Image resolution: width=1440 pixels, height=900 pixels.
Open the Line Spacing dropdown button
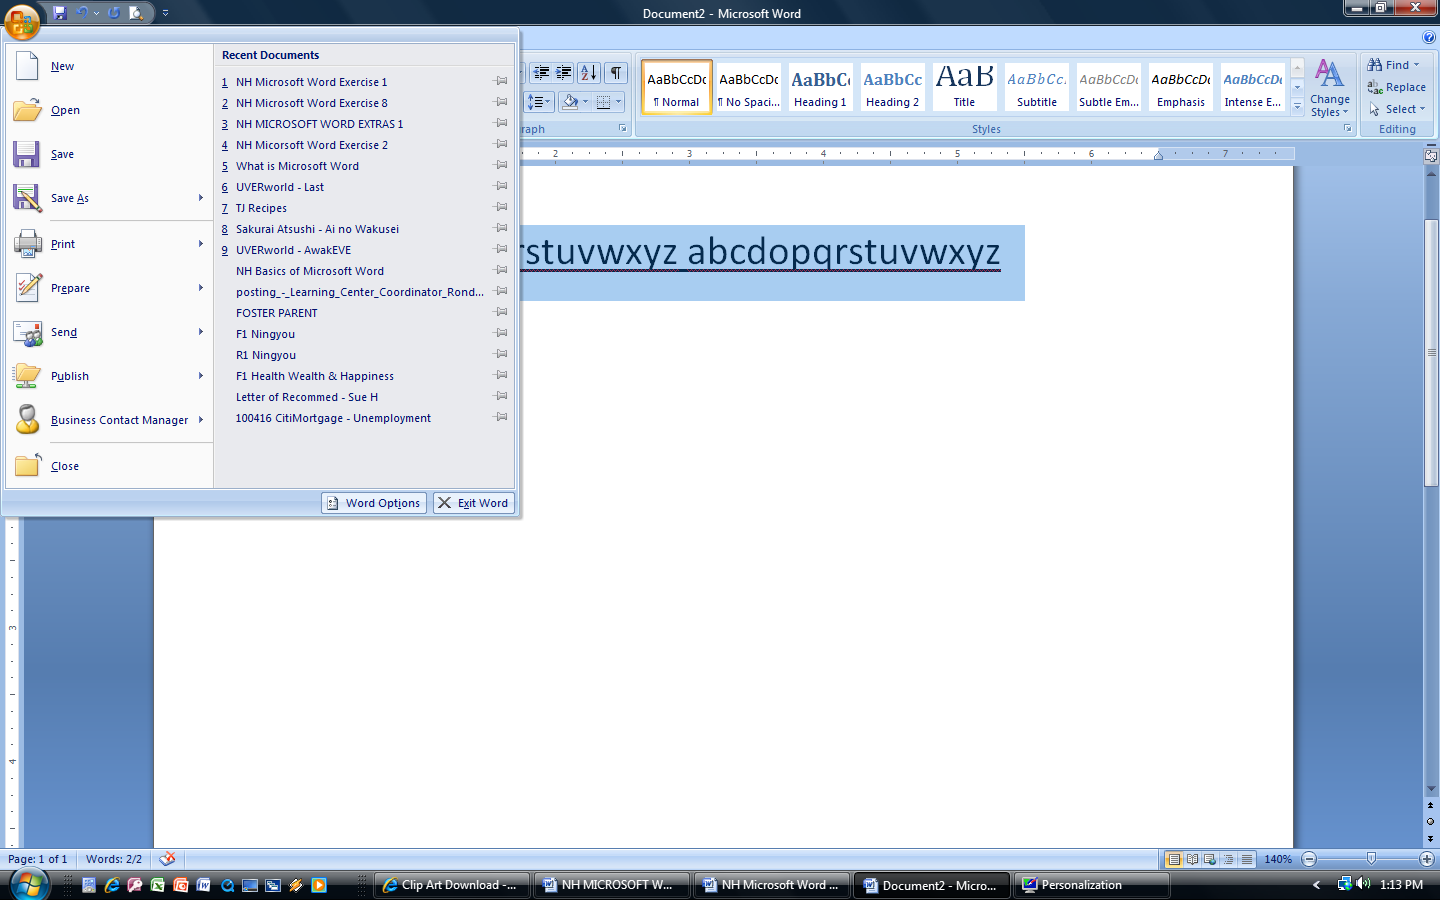click(539, 101)
